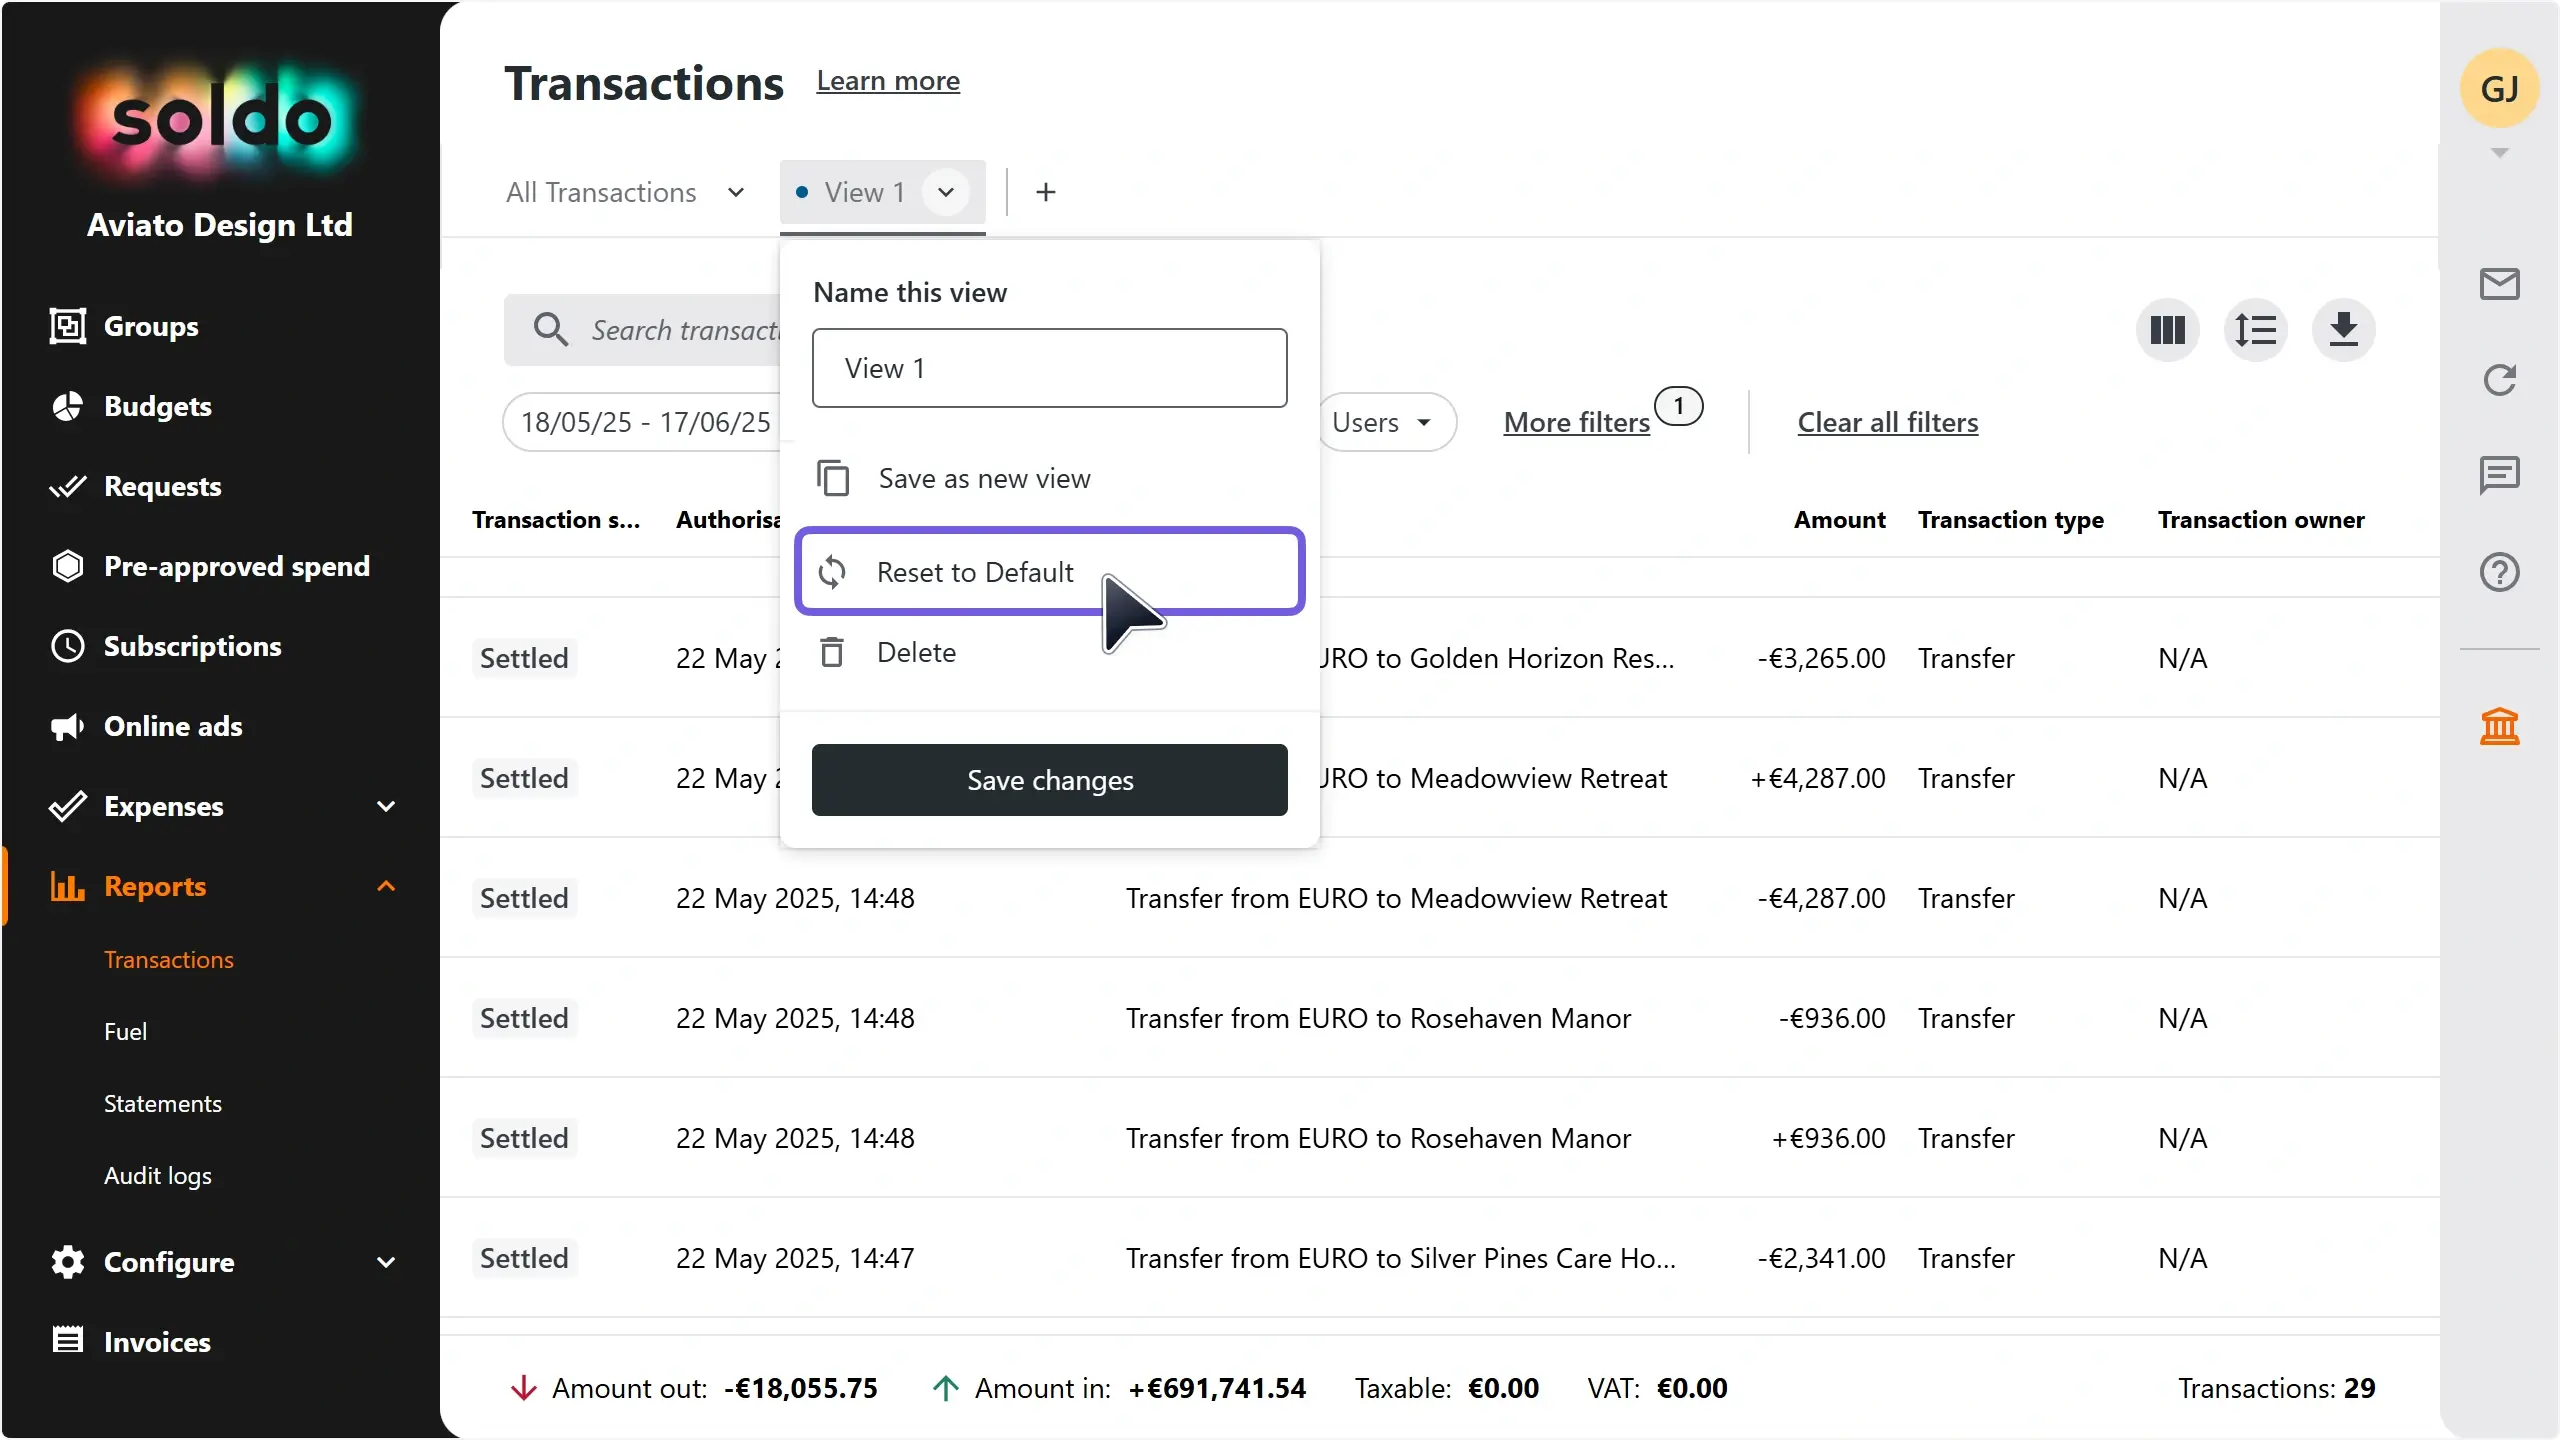
Task: Open the Users filter dropdown
Action: [1386, 422]
